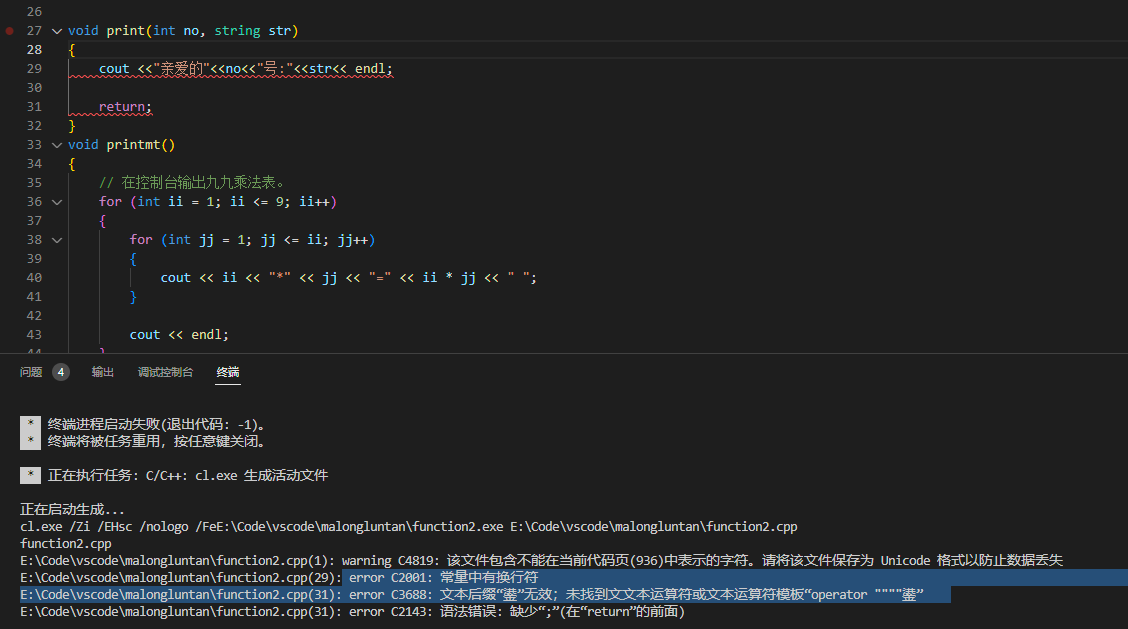Open the function2.cpp(31) error C2143 link

coord(181,612)
